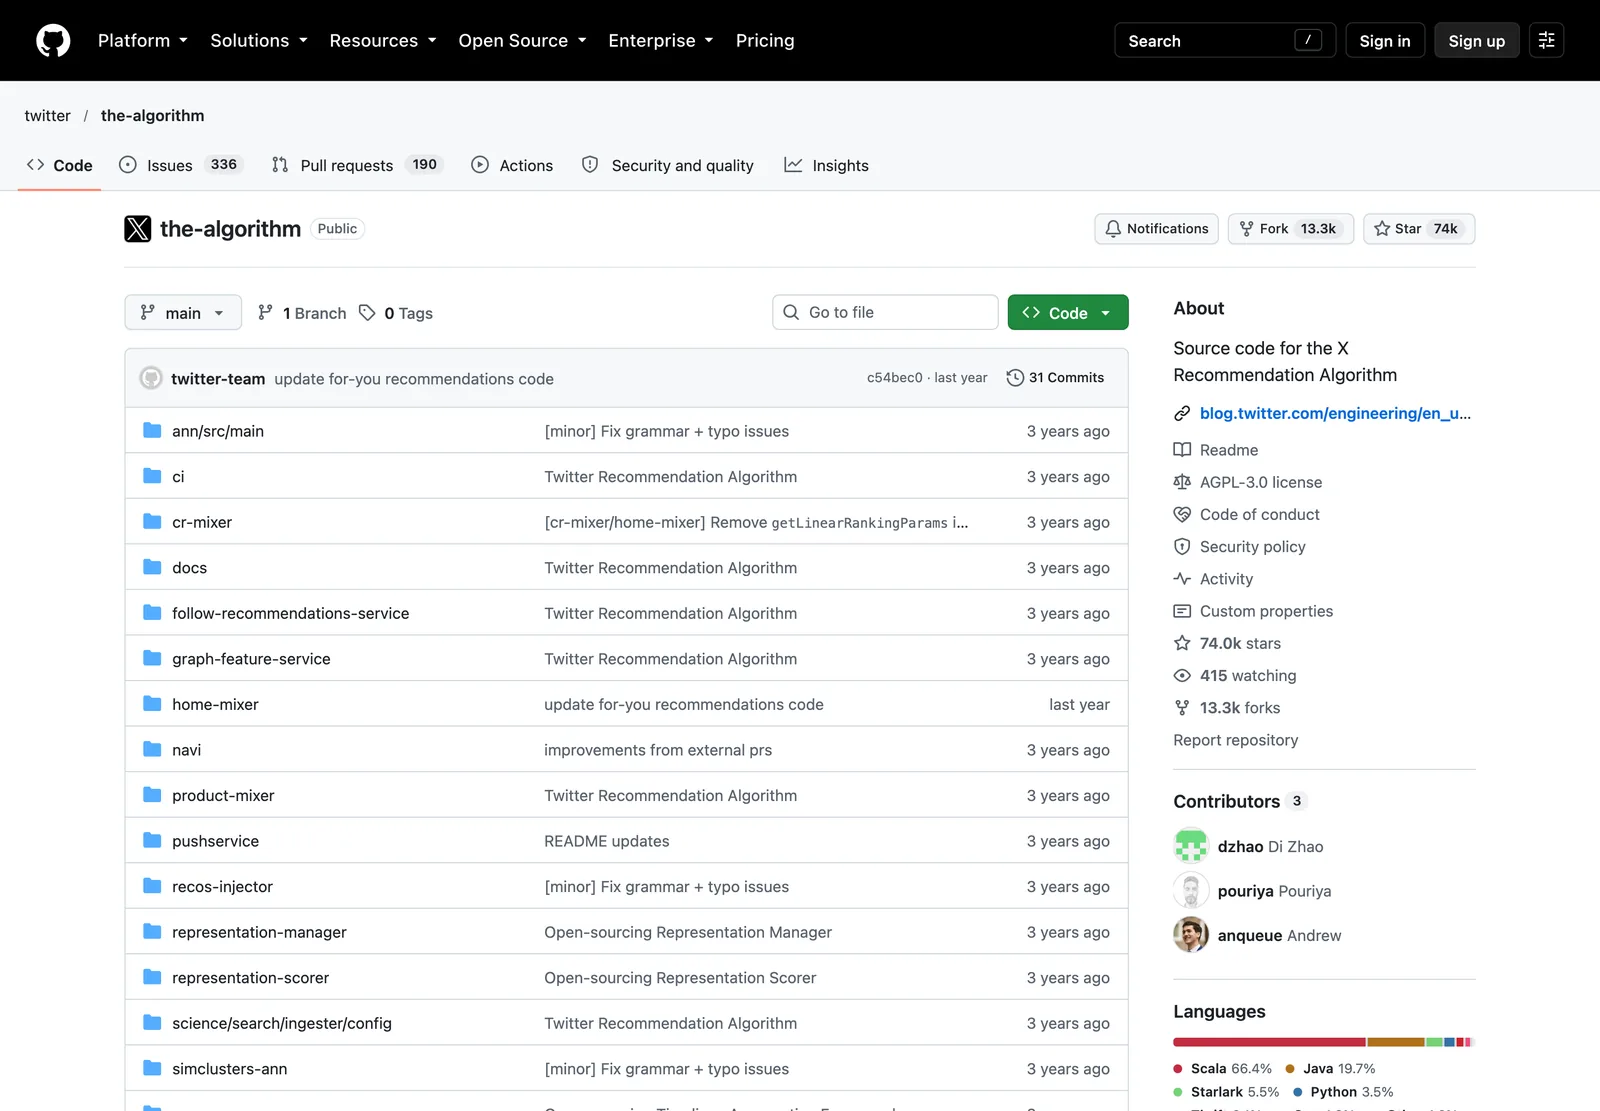
Task: Expand the Open Source menu
Action: coord(522,41)
